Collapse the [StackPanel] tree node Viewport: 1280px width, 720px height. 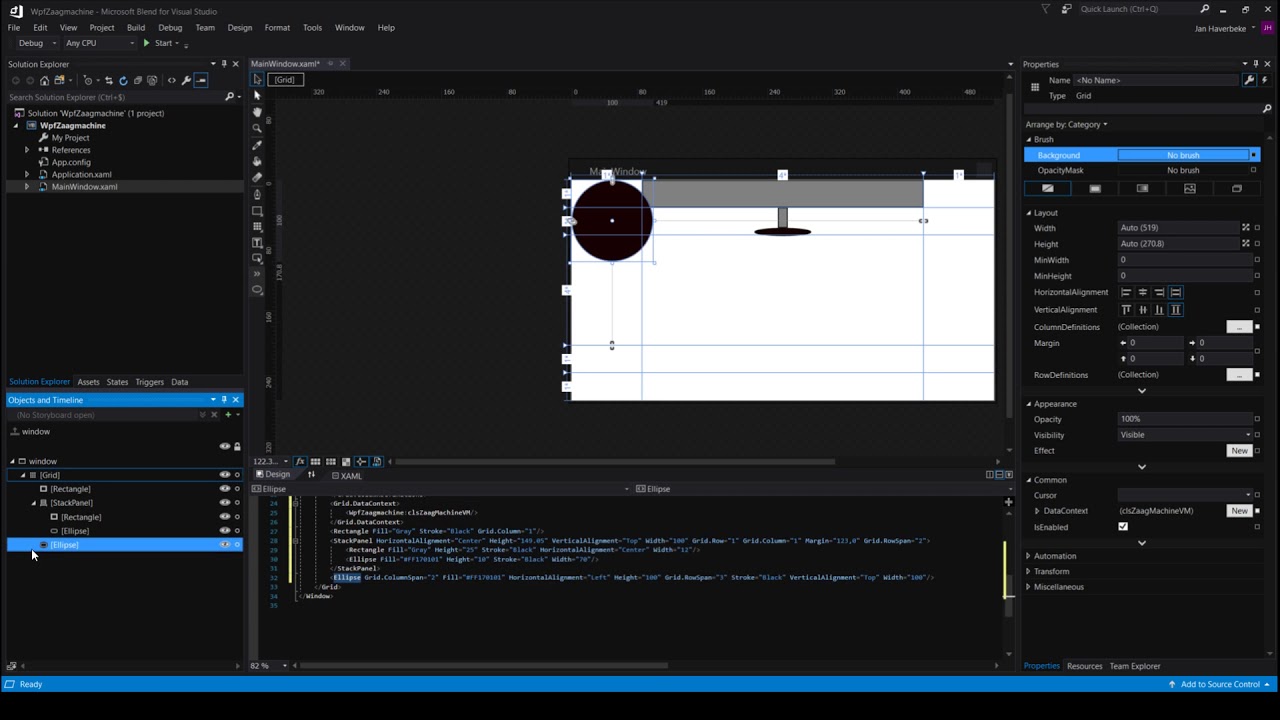pos(33,503)
